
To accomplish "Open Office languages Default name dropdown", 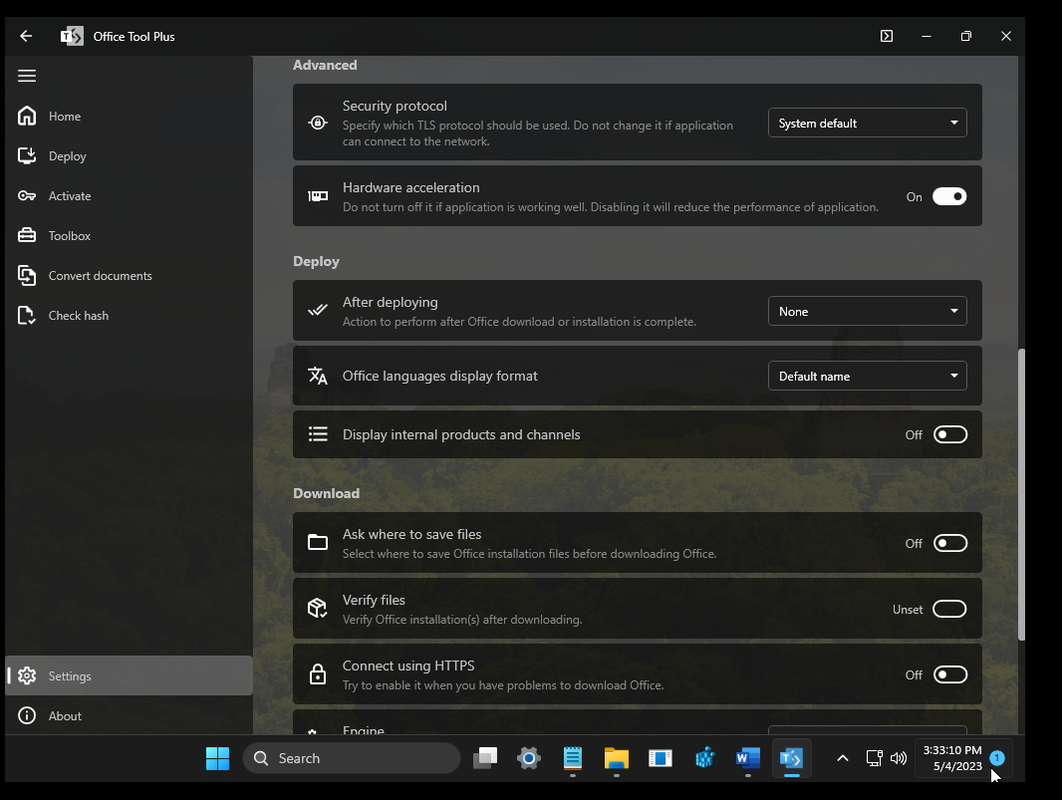I will pos(867,375).
